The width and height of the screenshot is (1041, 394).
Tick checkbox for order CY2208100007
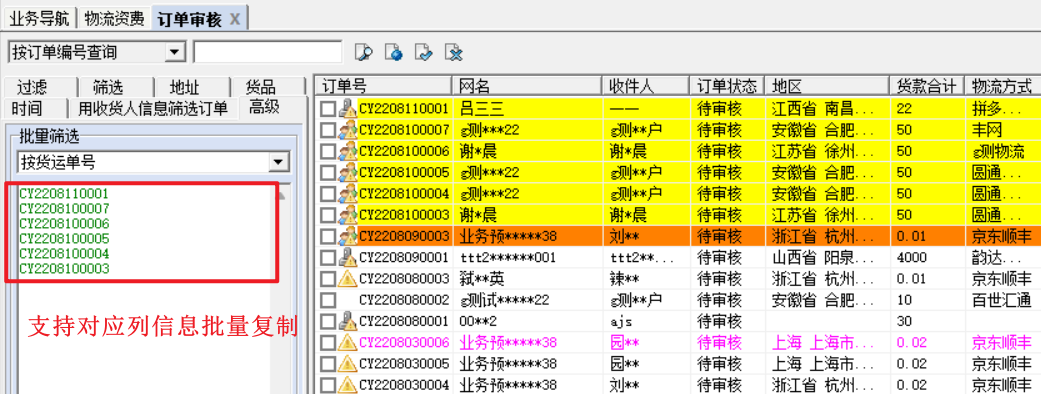[x=328, y=130]
